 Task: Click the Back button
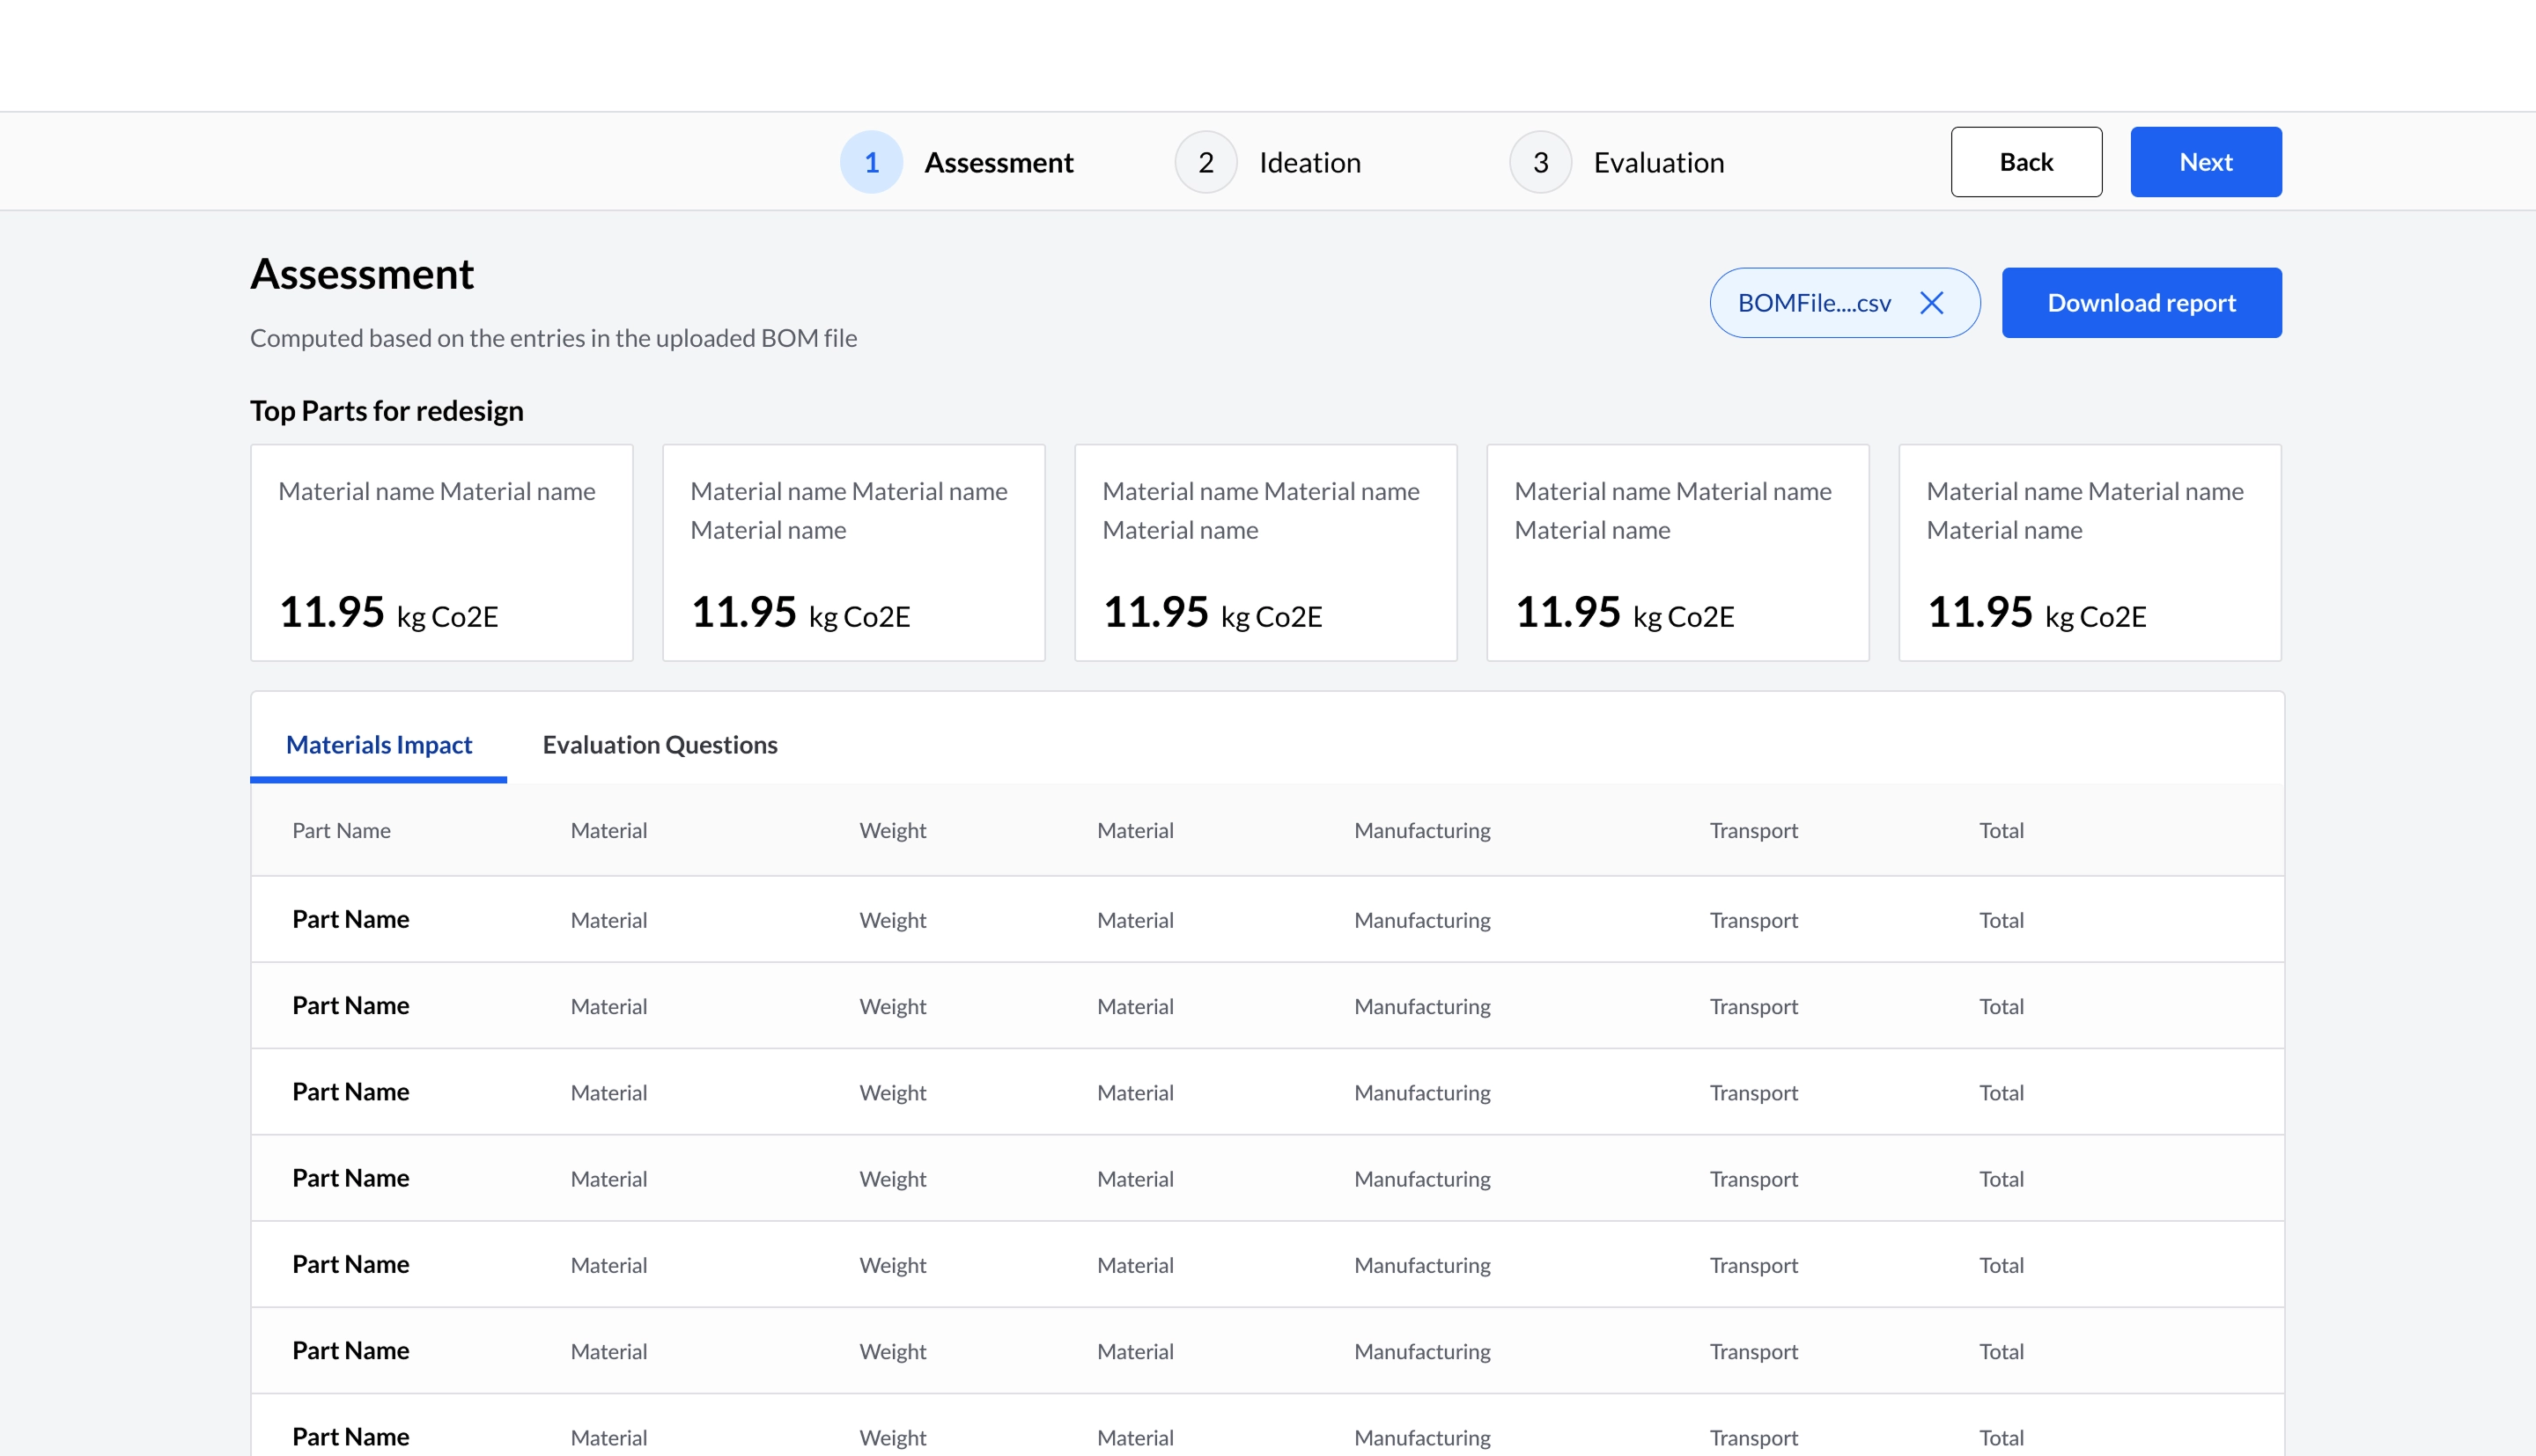2026,162
